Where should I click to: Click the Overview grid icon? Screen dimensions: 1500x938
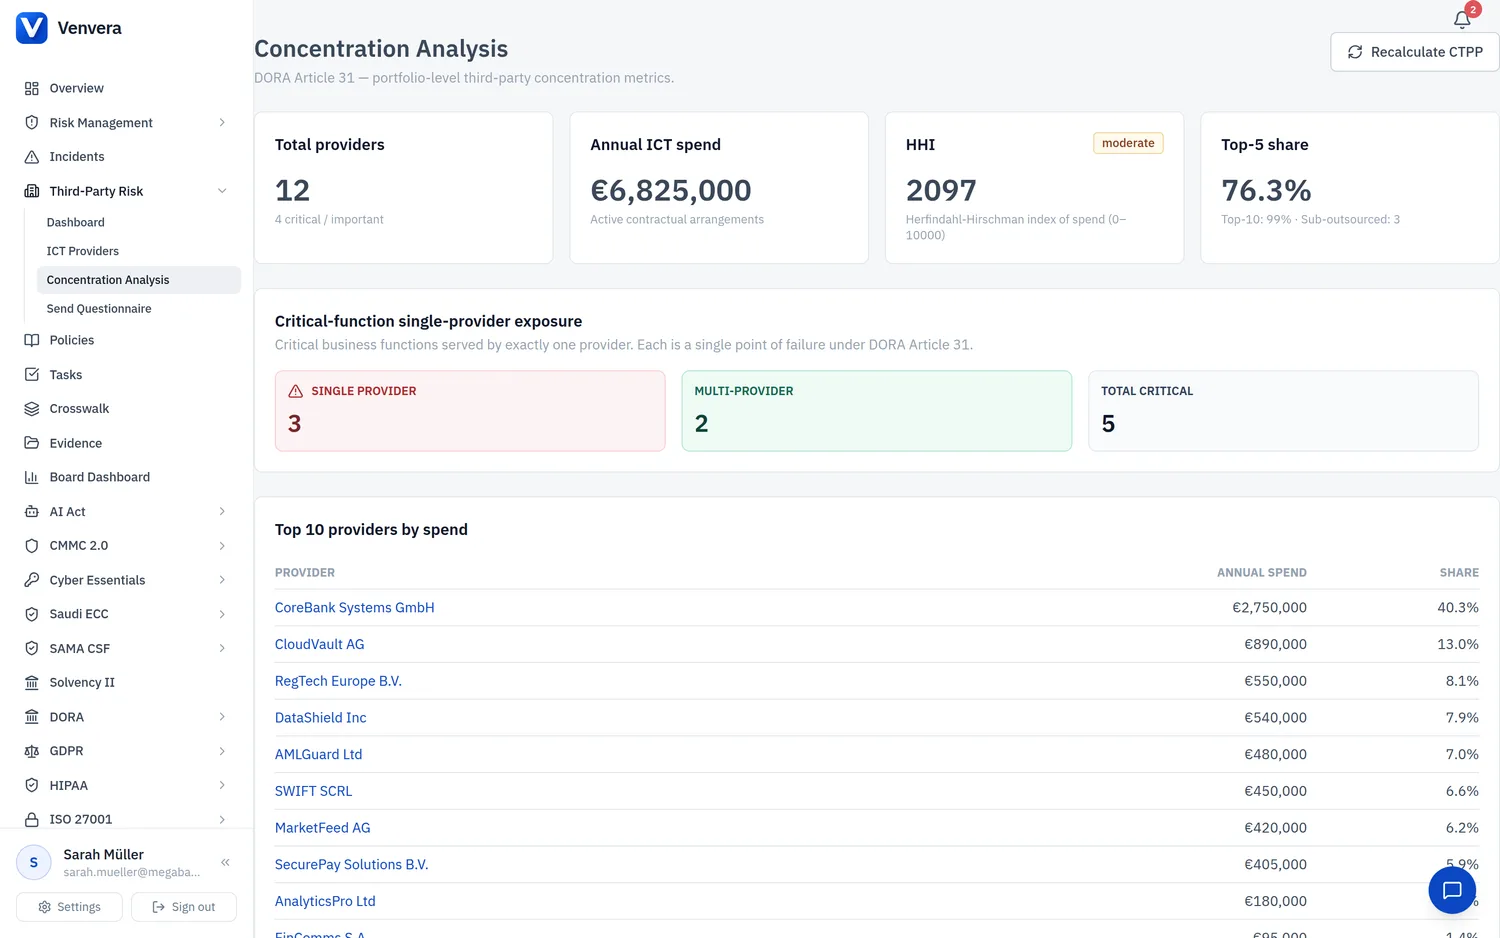pyautogui.click(x=32, y=88)
